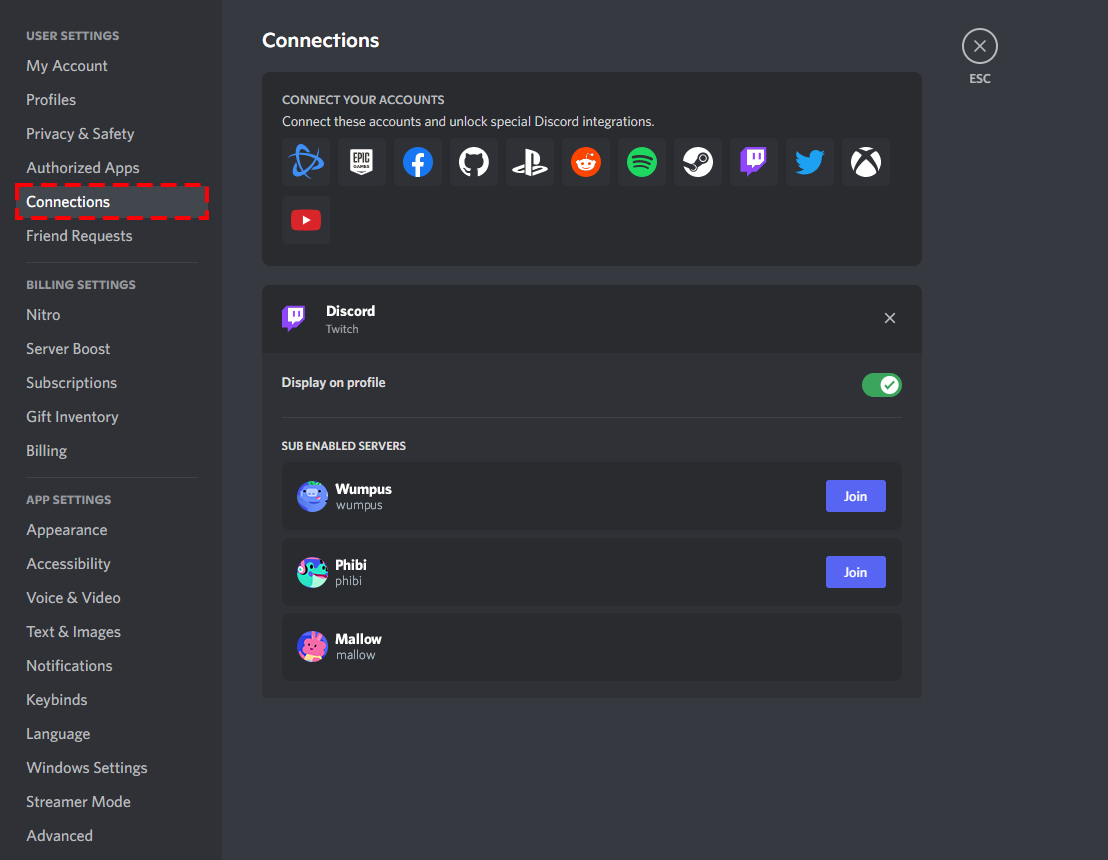Join the Wumpus server
This screenshot has width=1108, height=860.
pos(855,496)
